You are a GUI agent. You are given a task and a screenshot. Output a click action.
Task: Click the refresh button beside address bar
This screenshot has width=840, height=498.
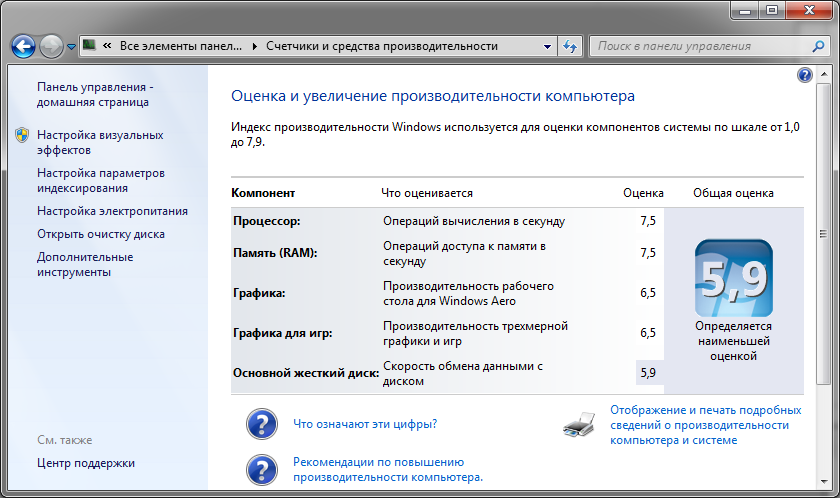(x=570, y=46)
